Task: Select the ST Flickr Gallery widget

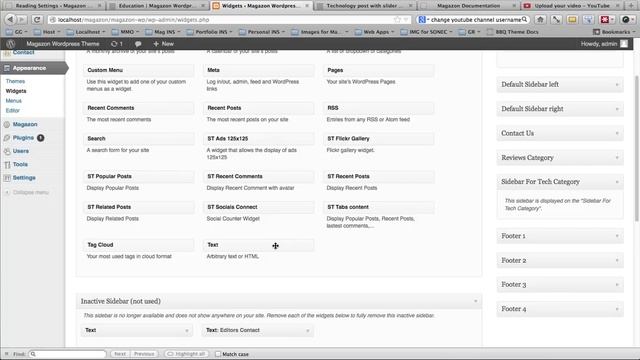Action: [378, 139]
